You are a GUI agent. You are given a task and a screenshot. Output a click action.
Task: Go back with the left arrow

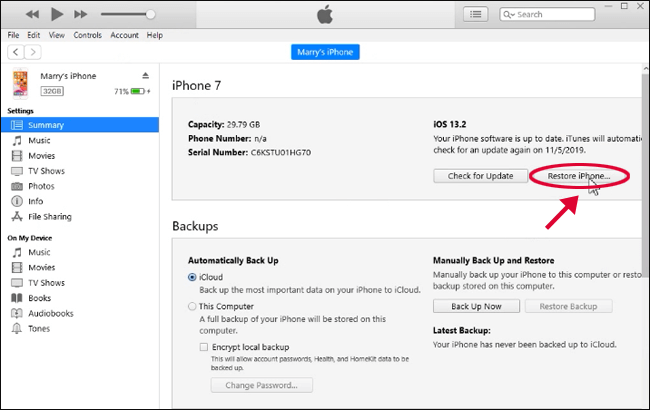pos(16,52)
